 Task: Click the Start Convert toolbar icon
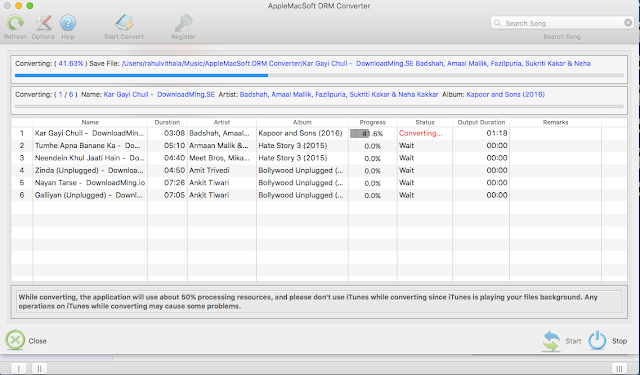tap(124, 23)
